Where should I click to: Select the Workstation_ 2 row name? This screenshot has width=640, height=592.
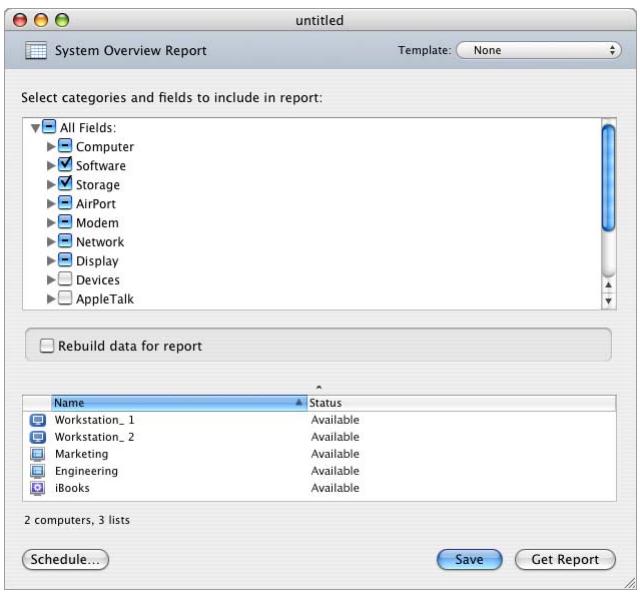(94, 437)
